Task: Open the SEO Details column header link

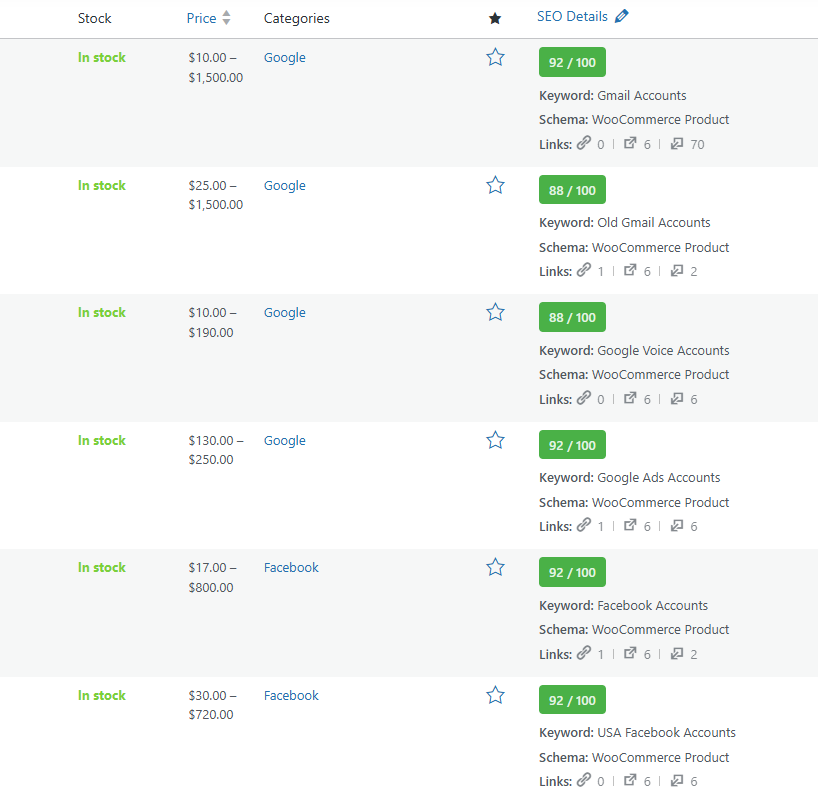Action: point(572,16)
